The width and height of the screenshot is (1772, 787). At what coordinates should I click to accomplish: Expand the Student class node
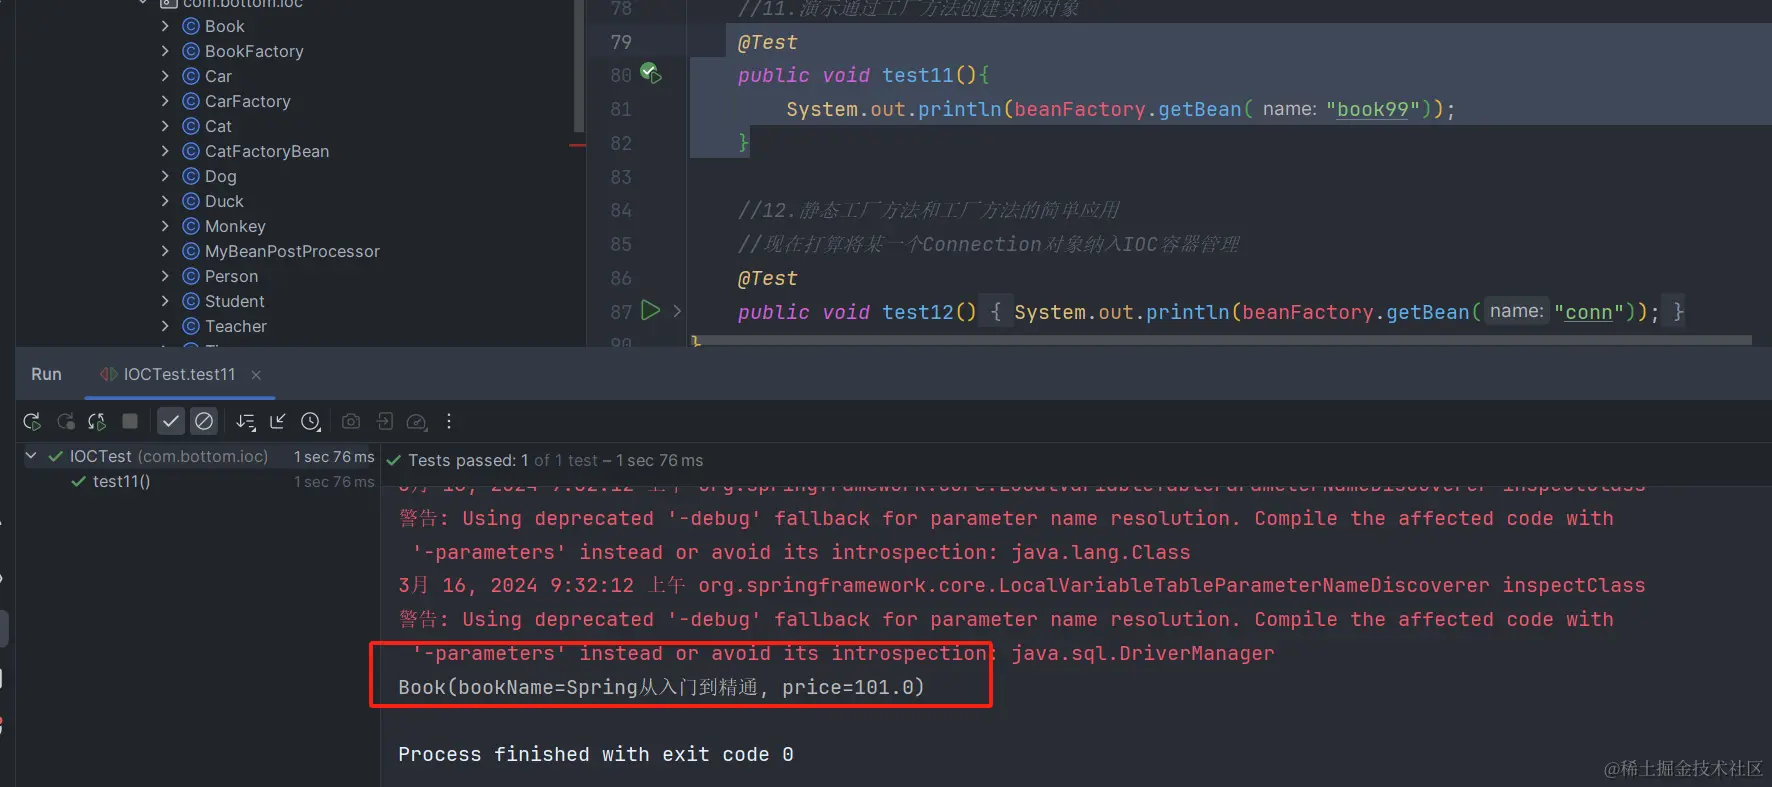(165, 301)
